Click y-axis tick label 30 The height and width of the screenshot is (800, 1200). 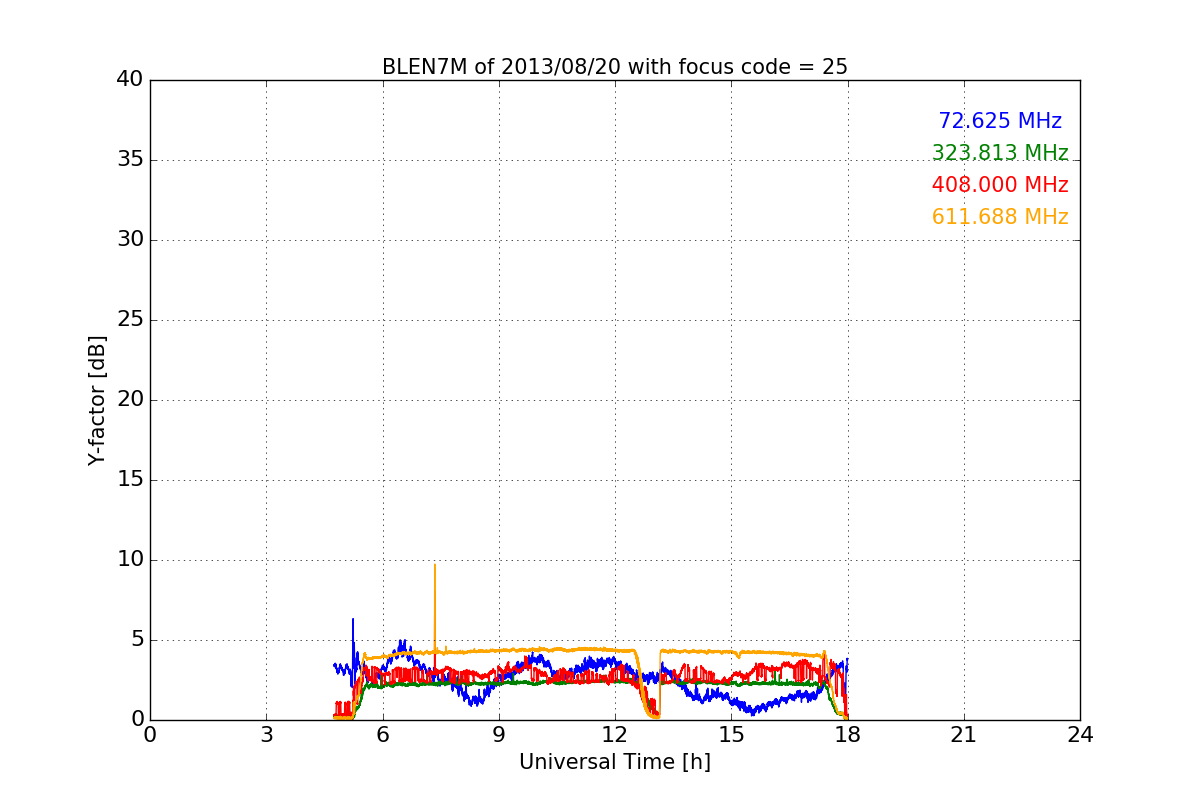[130, 240]
